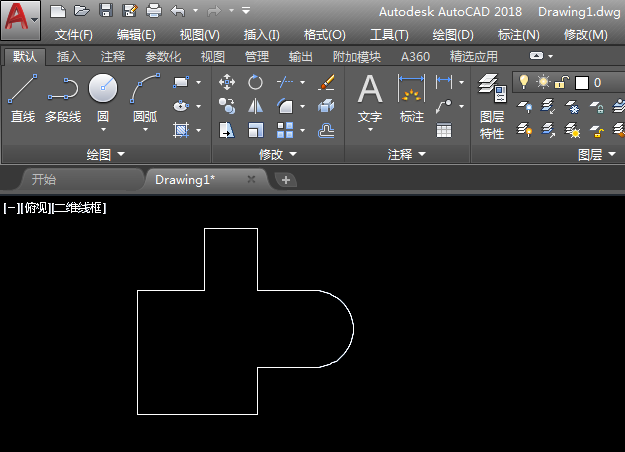The height and width of the screenshot is (452, 625).
Task: Select the Polyline (多段线) tool
Action: 63,98
